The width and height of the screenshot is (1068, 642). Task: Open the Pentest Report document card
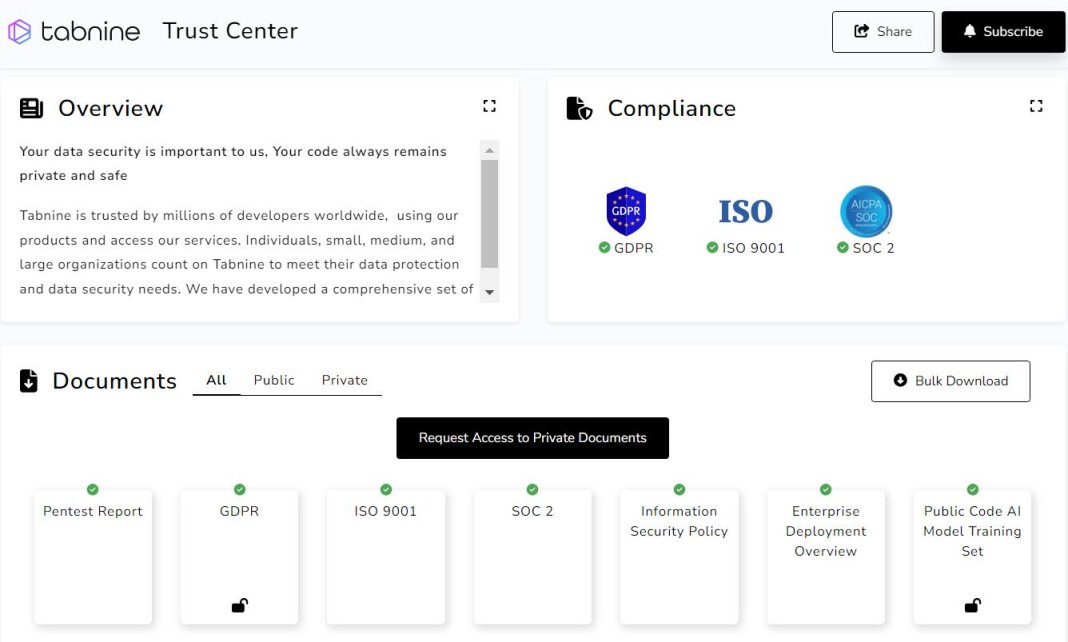point(93,555)
